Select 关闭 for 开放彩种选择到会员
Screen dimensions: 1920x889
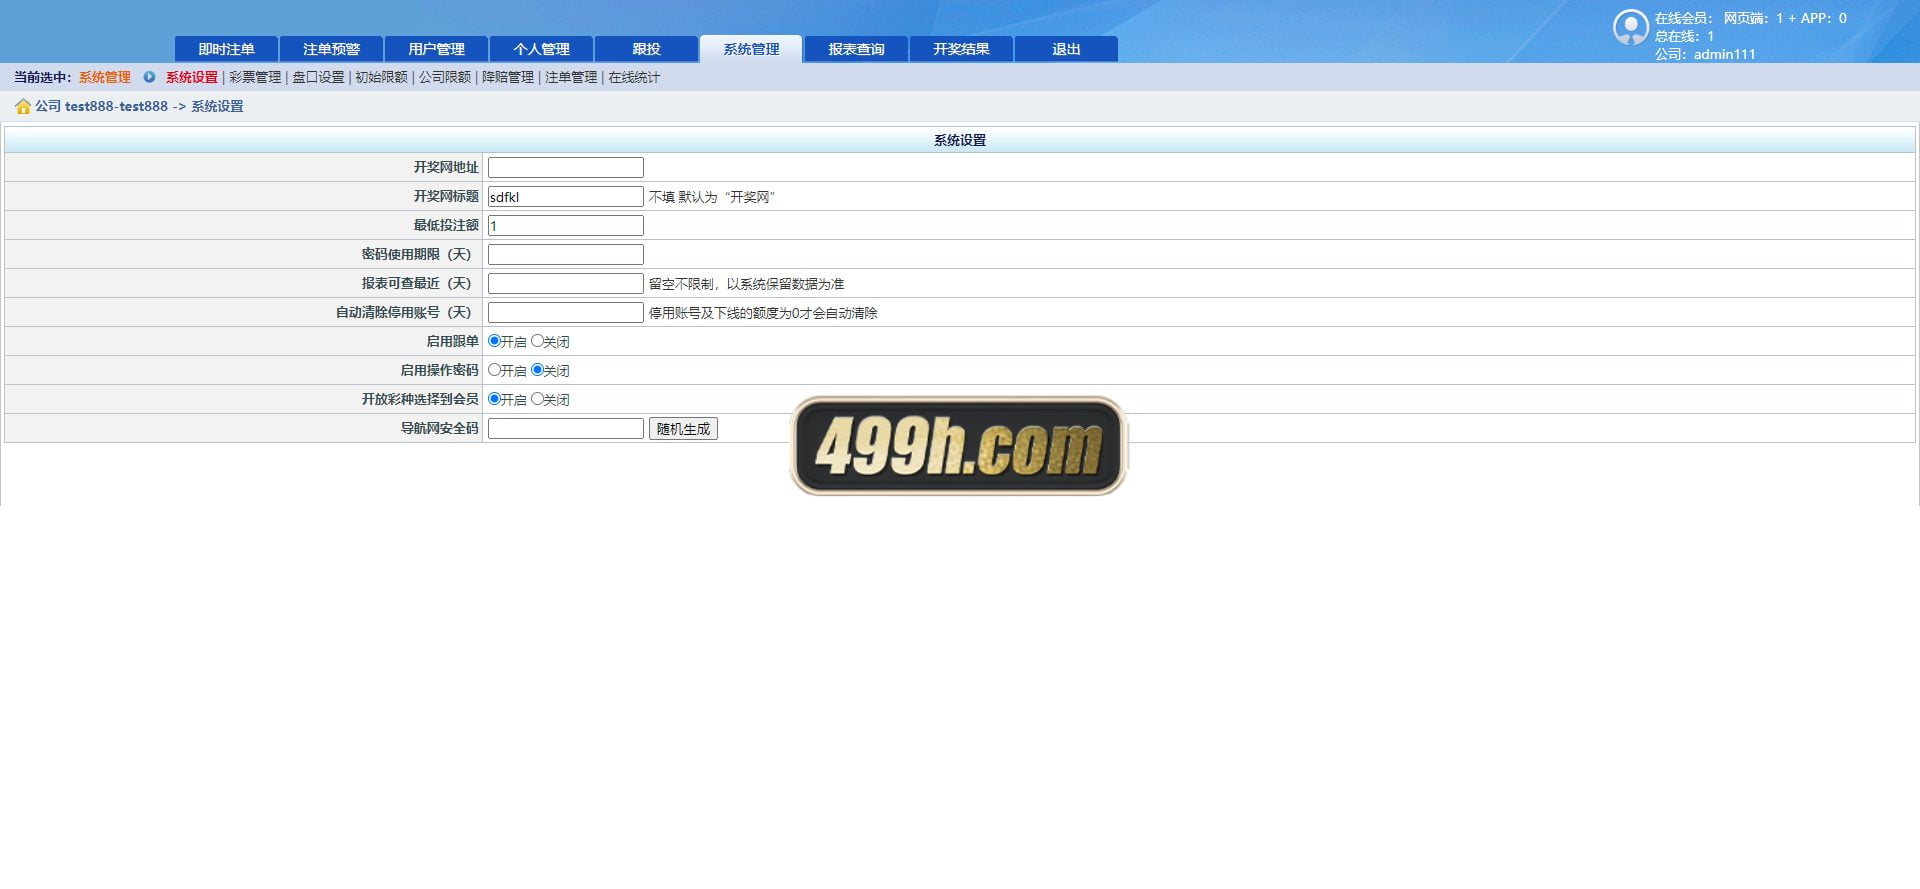coord(537,399)
